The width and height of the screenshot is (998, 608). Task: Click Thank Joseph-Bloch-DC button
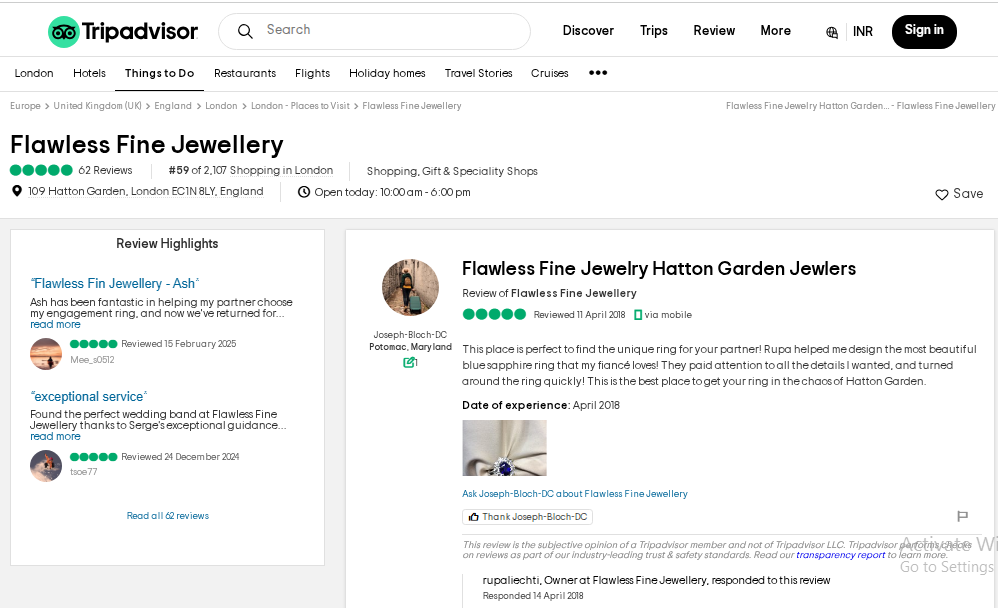(528, 517)
